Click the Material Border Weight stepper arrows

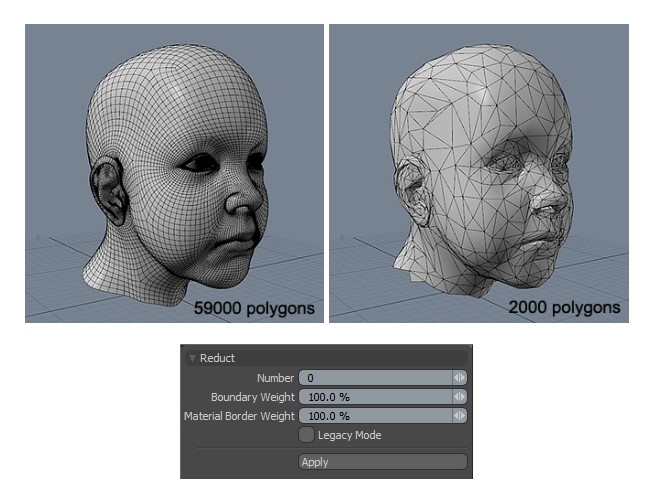(x=459, y=416)
